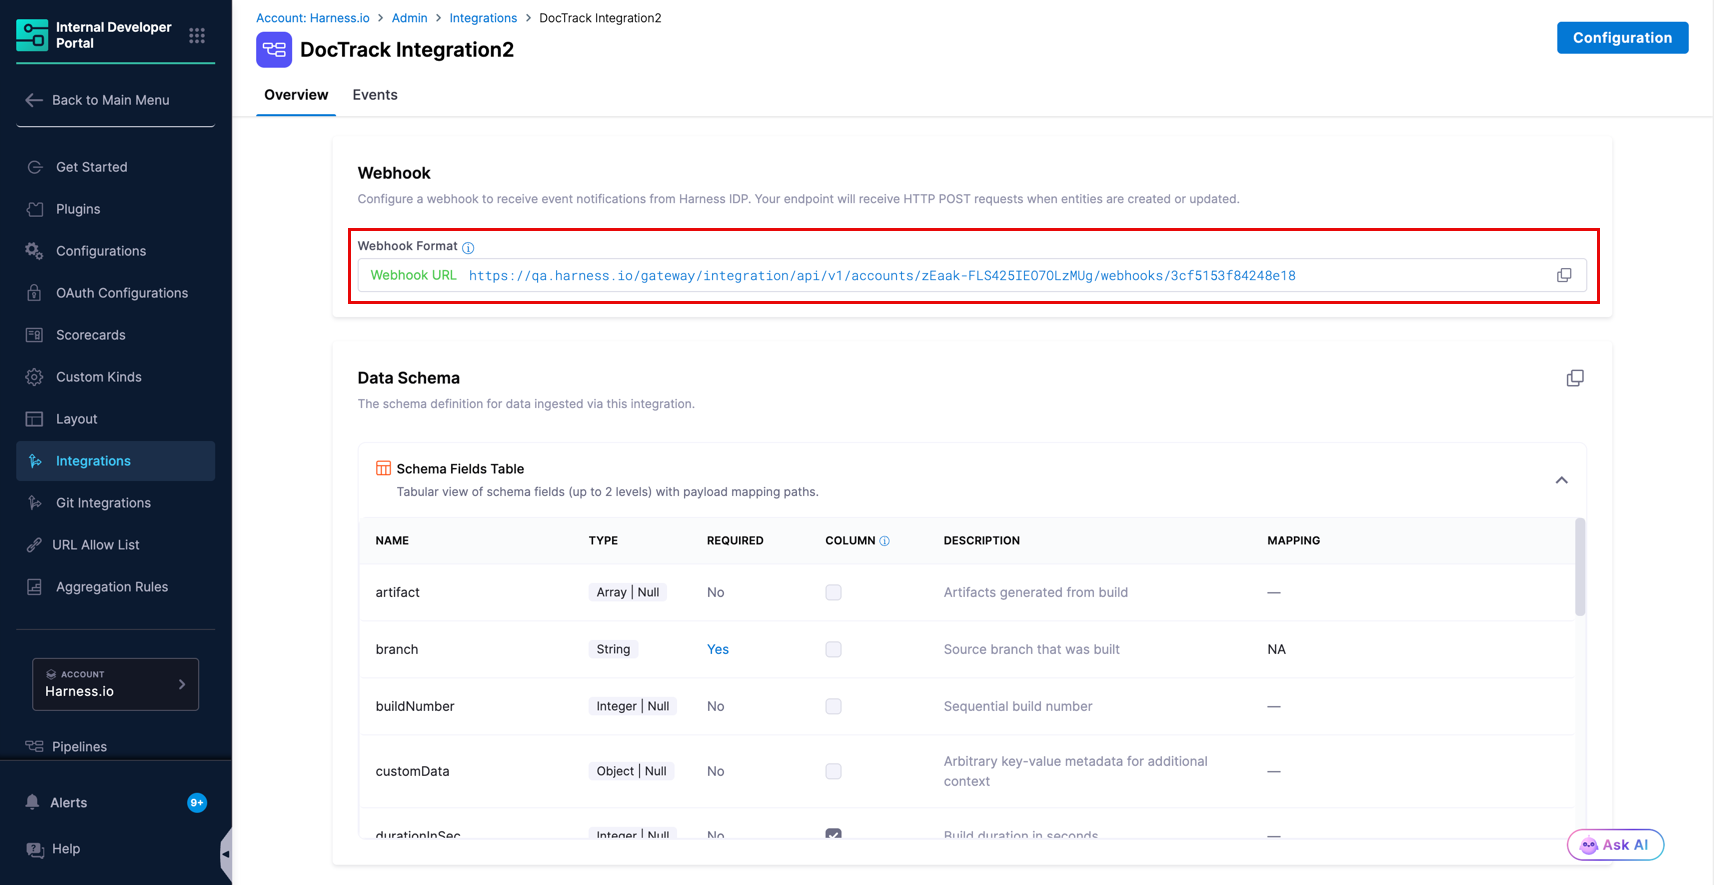Click the 9+ alerts badge
The width and height of the screenshot is (1714, 885).
point(197,803)
